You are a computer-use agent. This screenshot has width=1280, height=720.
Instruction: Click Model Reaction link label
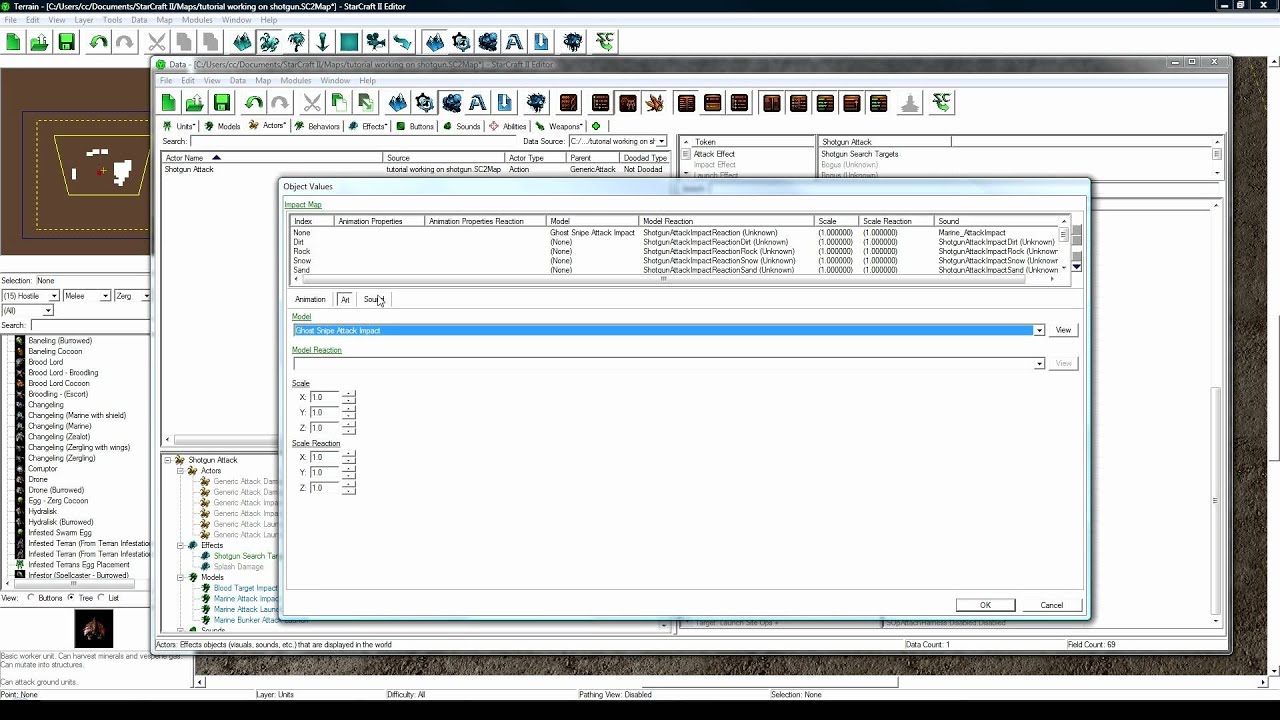pos(317,350)
